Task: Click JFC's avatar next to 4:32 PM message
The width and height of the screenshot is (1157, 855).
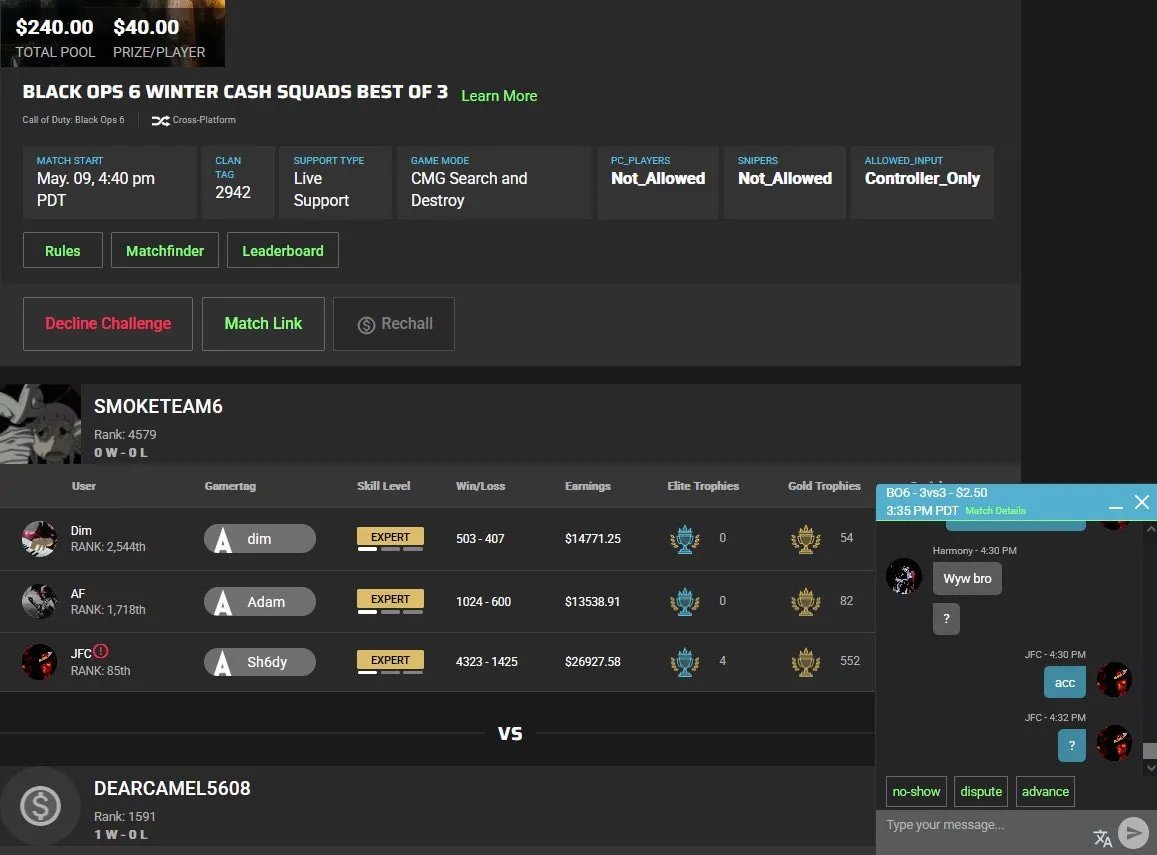Action: click(1114, 743)
